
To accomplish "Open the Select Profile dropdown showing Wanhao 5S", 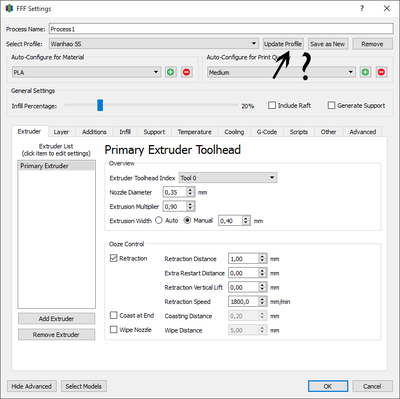I will [154, 44].
